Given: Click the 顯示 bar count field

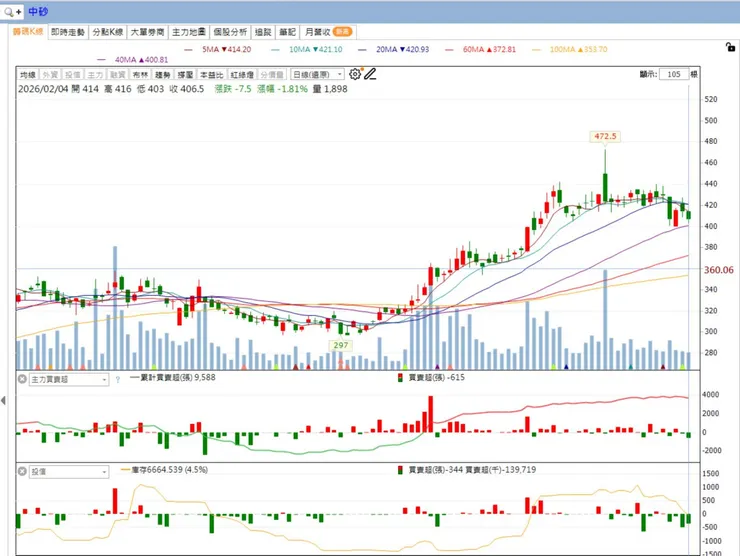Looking at the screenshot, I should (x=674, y=74).
